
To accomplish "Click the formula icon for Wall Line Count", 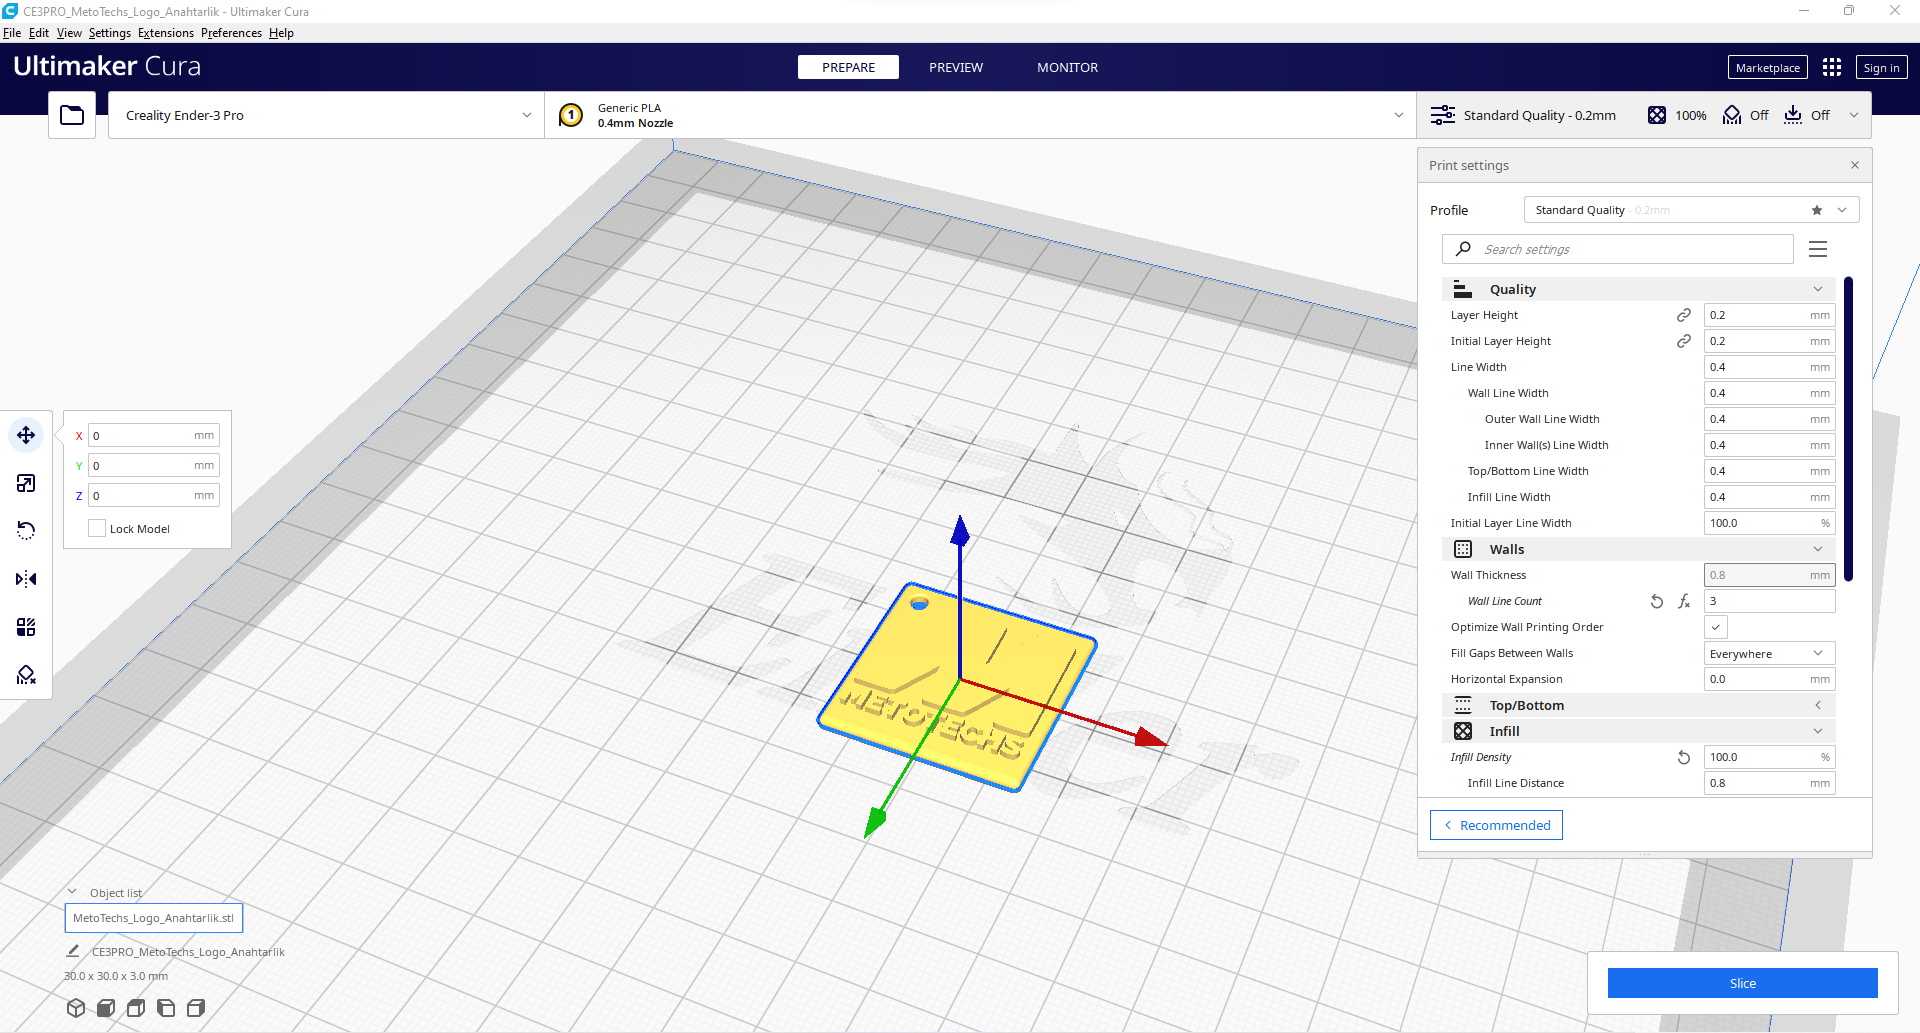I will tap(1684, 601).
